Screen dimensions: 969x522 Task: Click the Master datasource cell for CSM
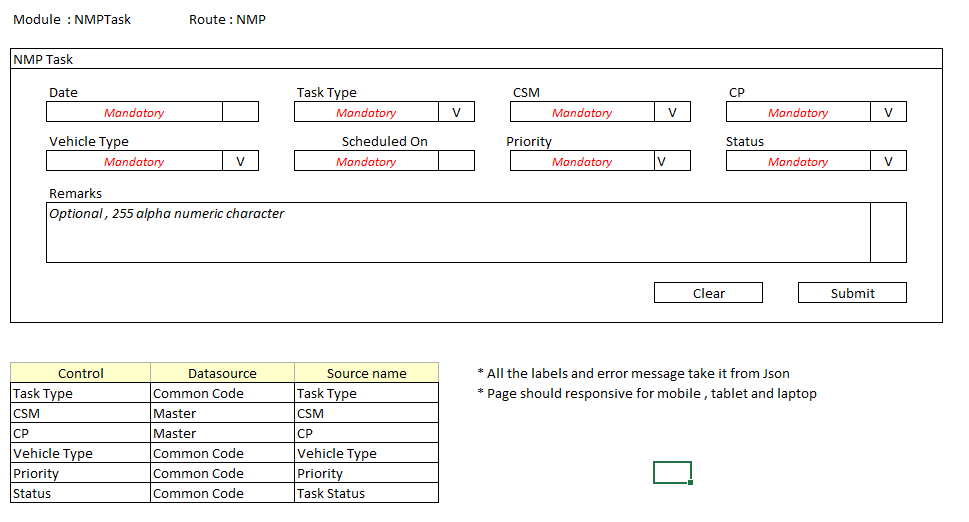(x=222, y=413)
